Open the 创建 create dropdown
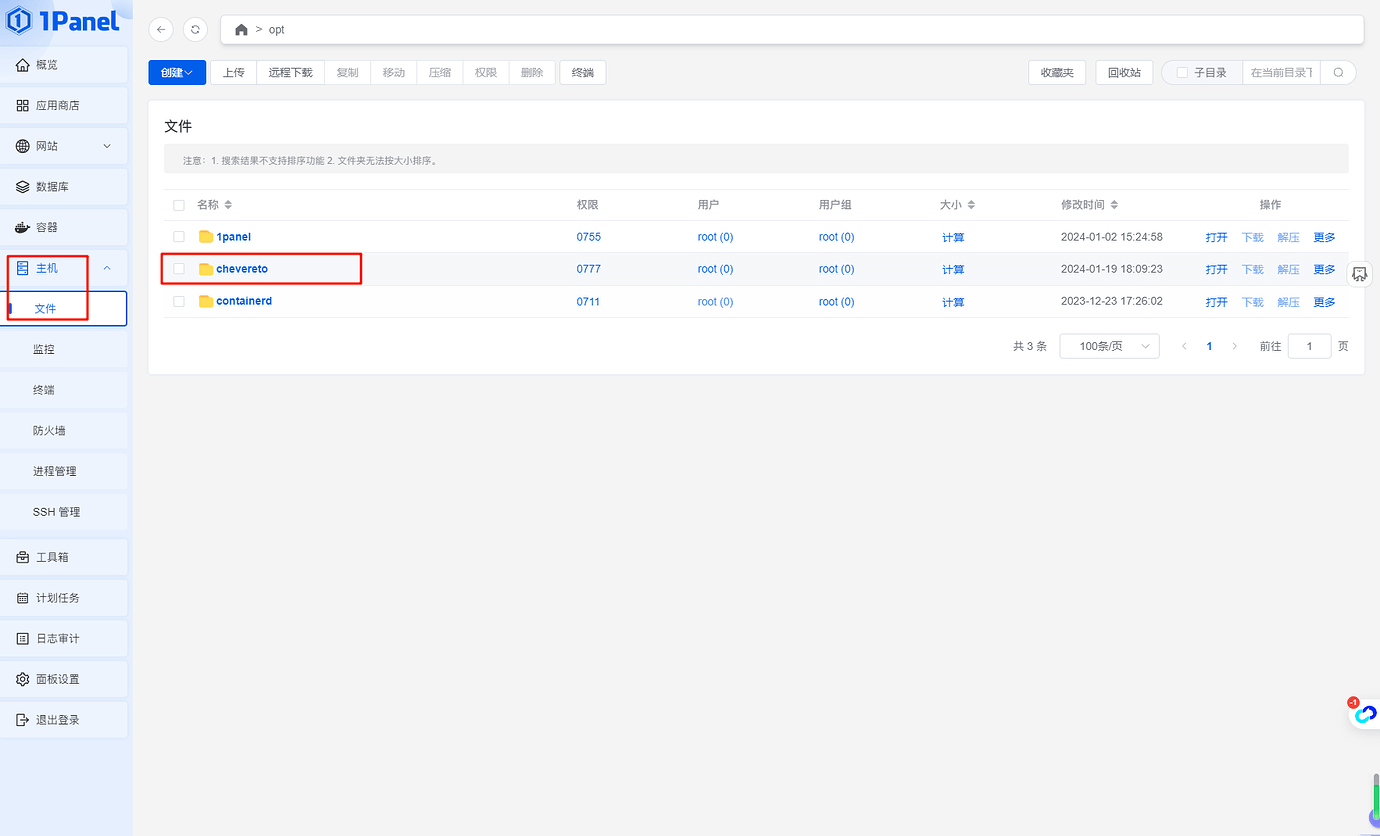The width and height of the screenshot is (1380, 836). [x=177, y=73]
